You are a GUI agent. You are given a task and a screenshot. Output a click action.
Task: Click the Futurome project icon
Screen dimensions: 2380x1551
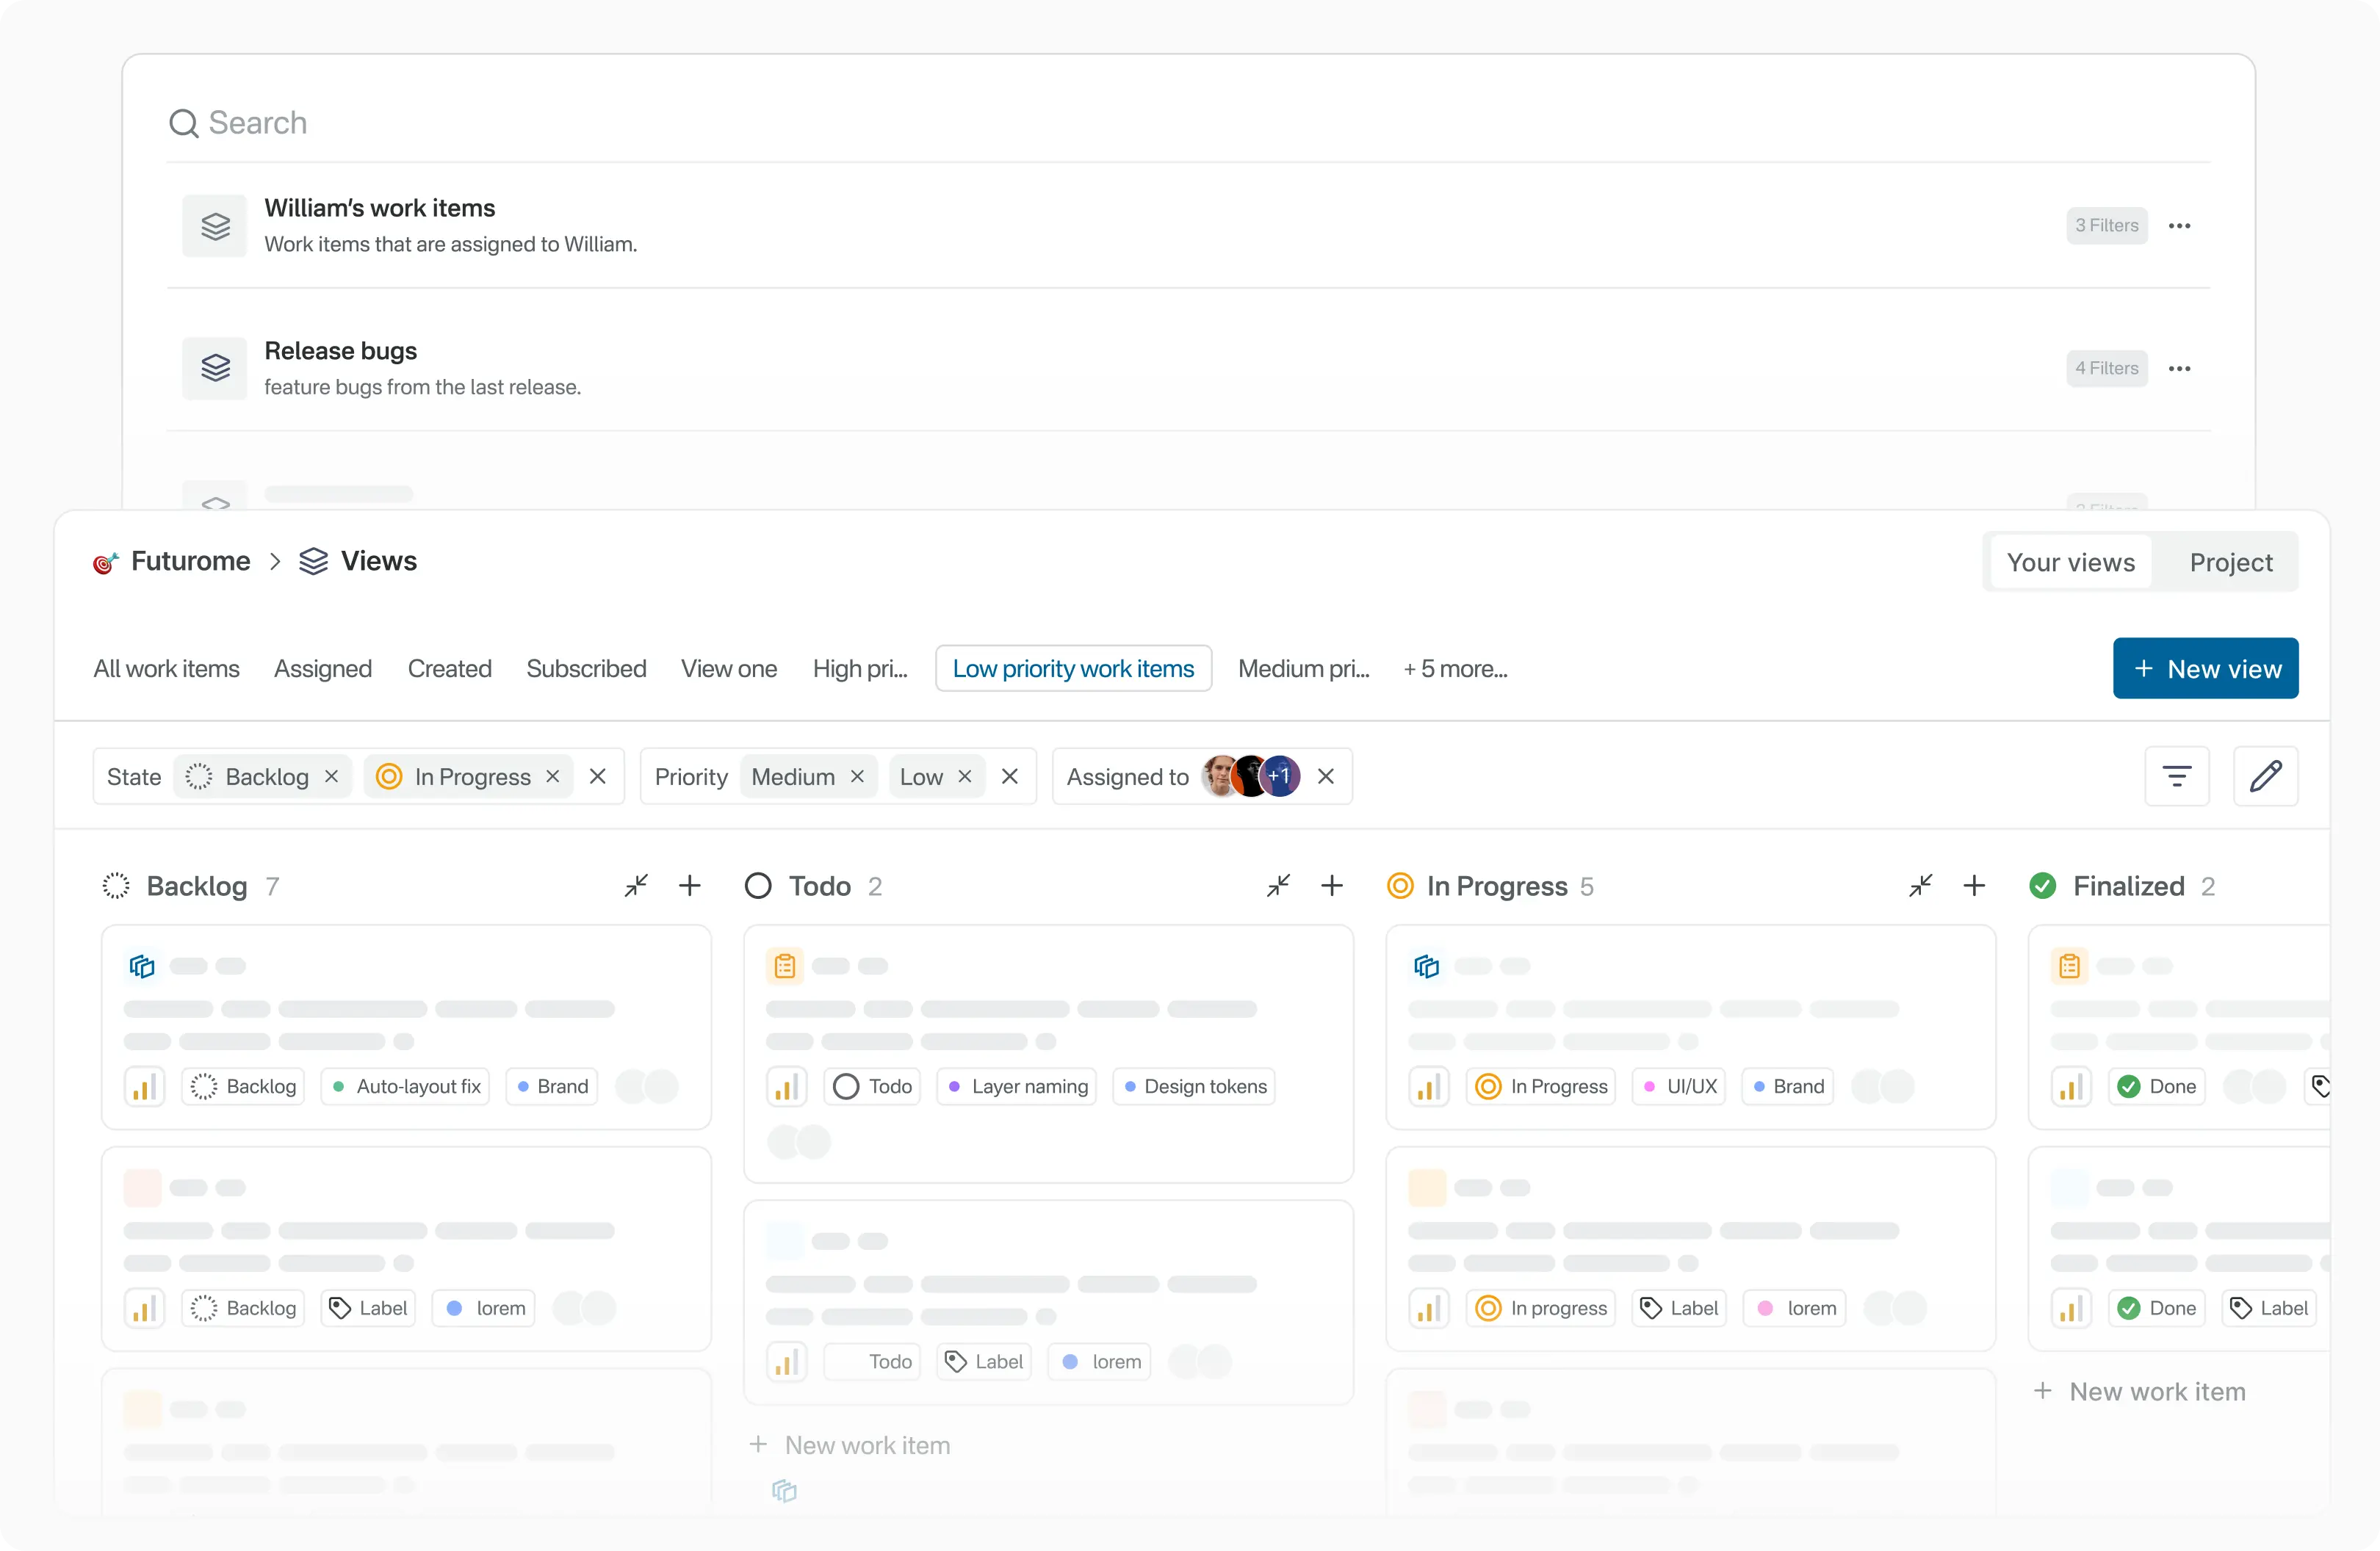[106, 562]
